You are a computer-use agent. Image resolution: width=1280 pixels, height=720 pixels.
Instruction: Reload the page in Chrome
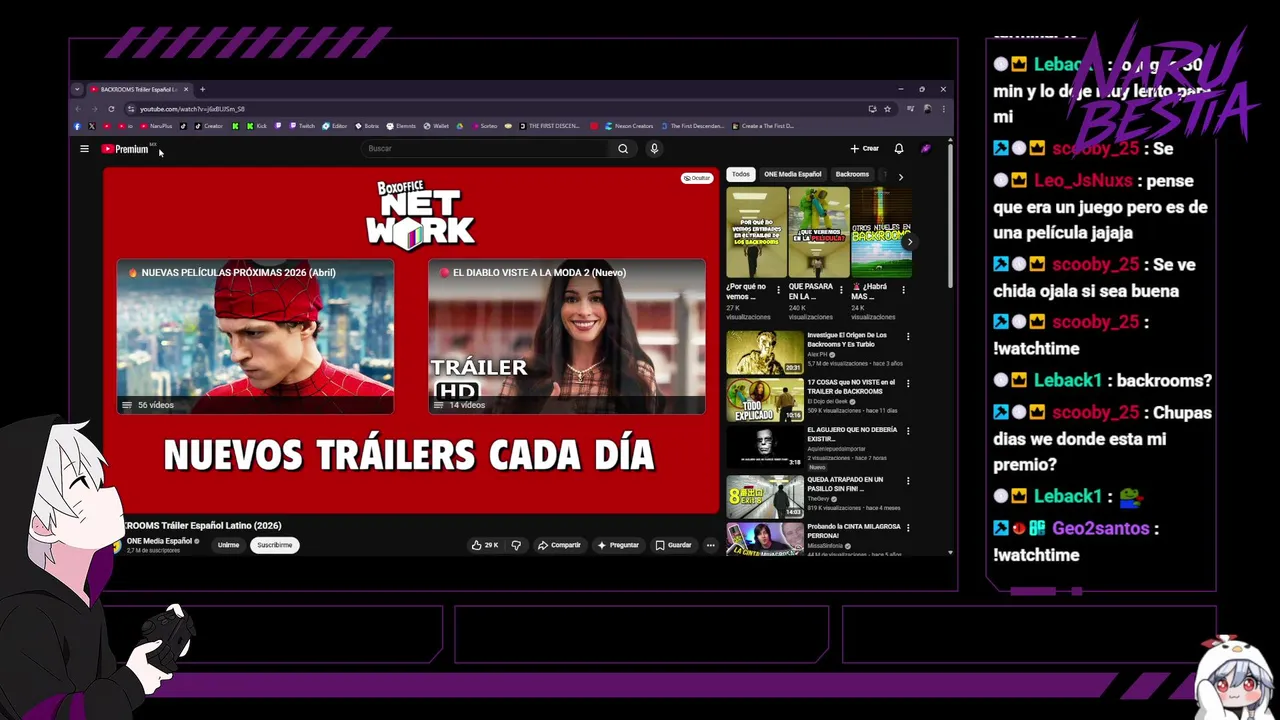[x=111, y=109]
